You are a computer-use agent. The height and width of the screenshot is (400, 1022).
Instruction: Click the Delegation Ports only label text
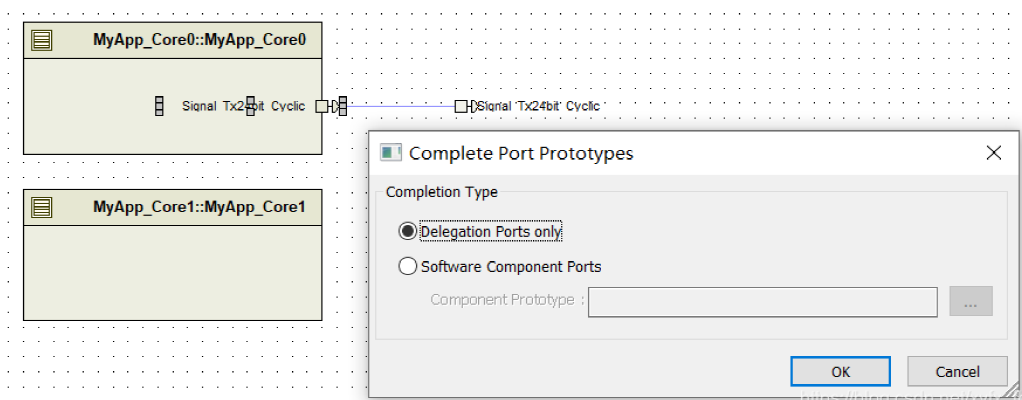point(491,232)
